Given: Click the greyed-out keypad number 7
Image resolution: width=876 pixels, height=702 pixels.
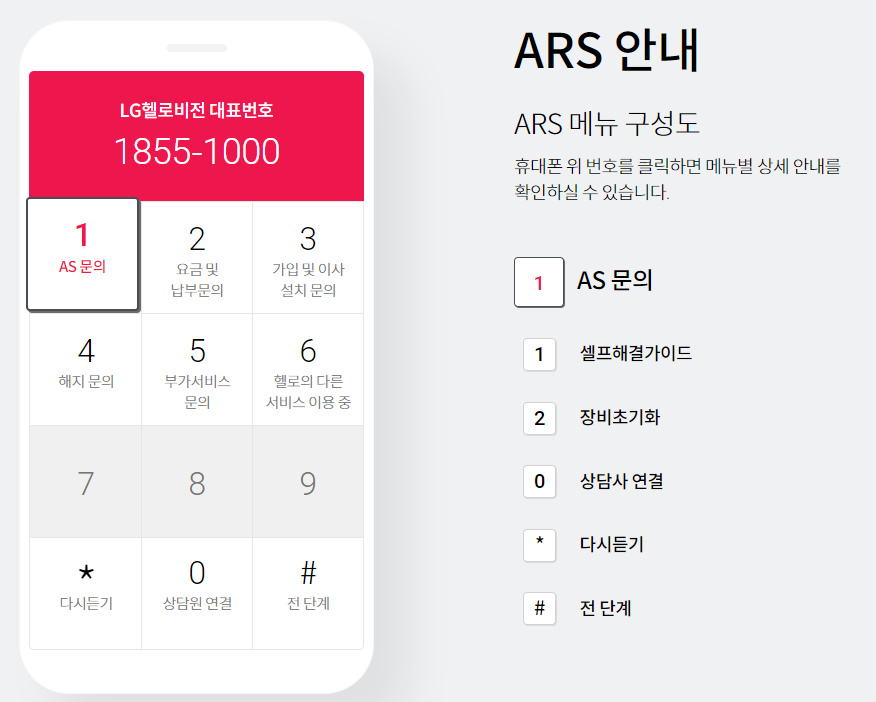Looking at the screenshot, I should click(85, 482).
